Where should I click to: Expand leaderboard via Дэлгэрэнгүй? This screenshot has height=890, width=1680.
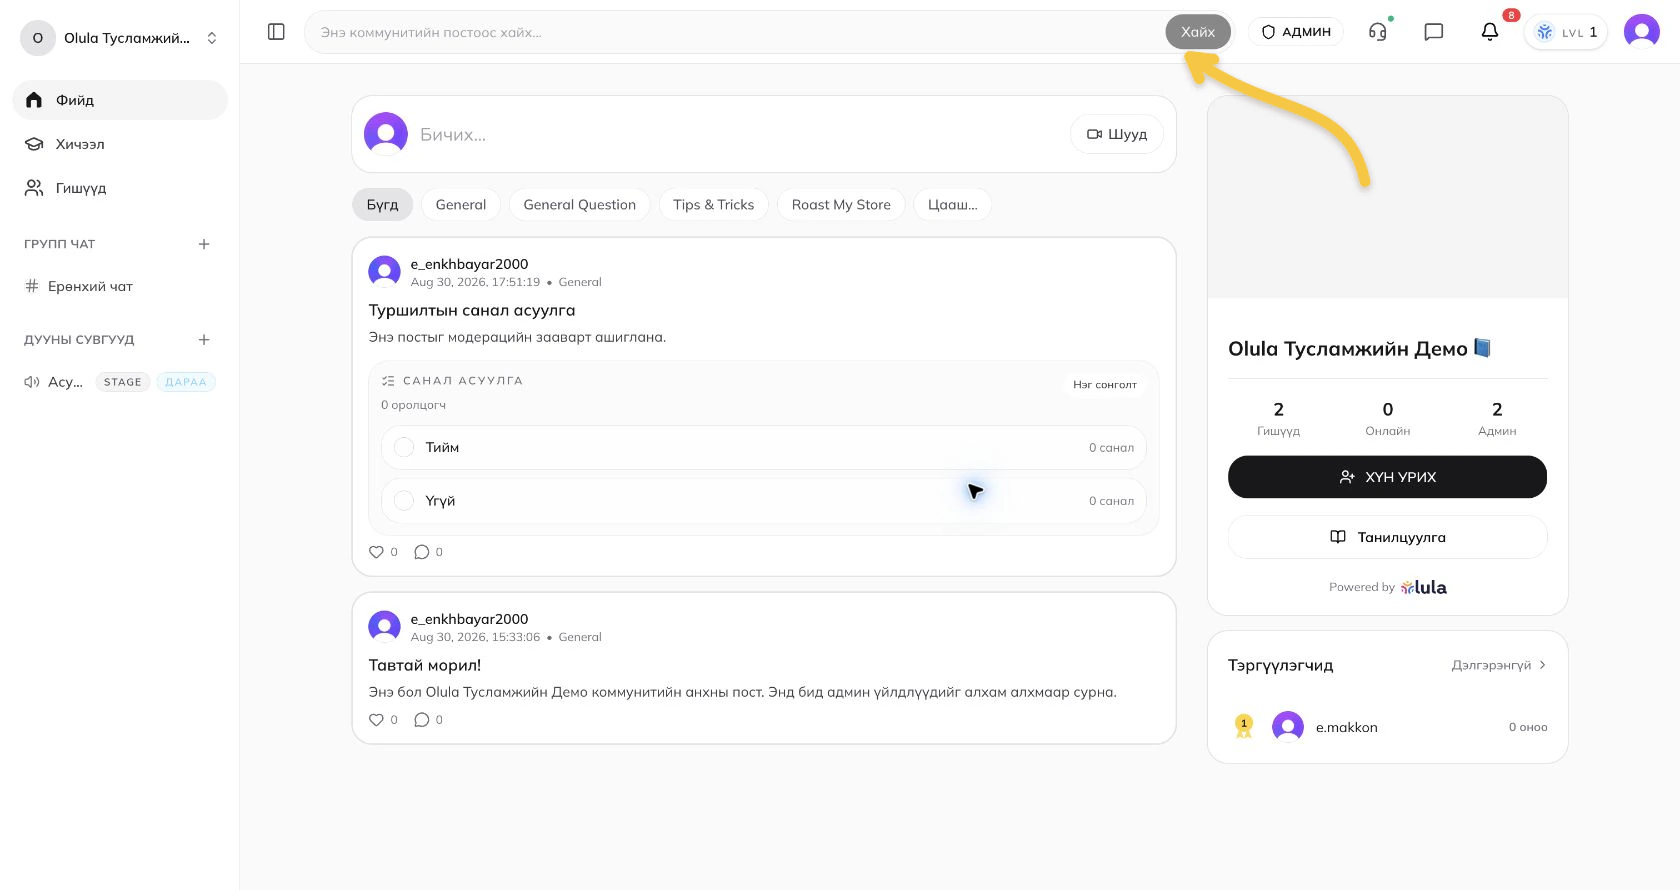click(1499, 665)
